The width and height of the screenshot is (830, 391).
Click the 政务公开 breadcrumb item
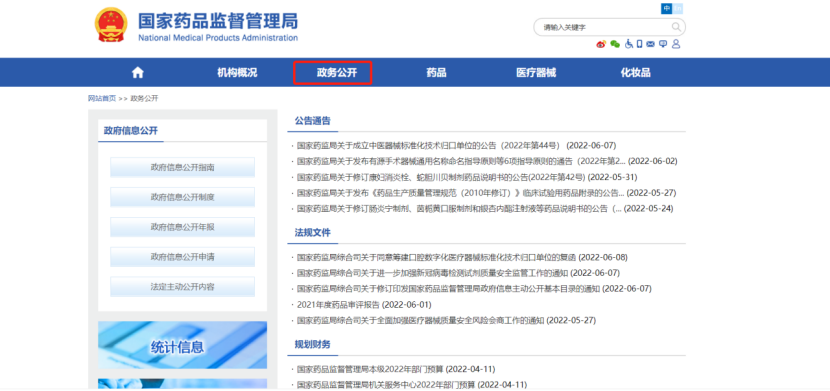coord(144,98)
